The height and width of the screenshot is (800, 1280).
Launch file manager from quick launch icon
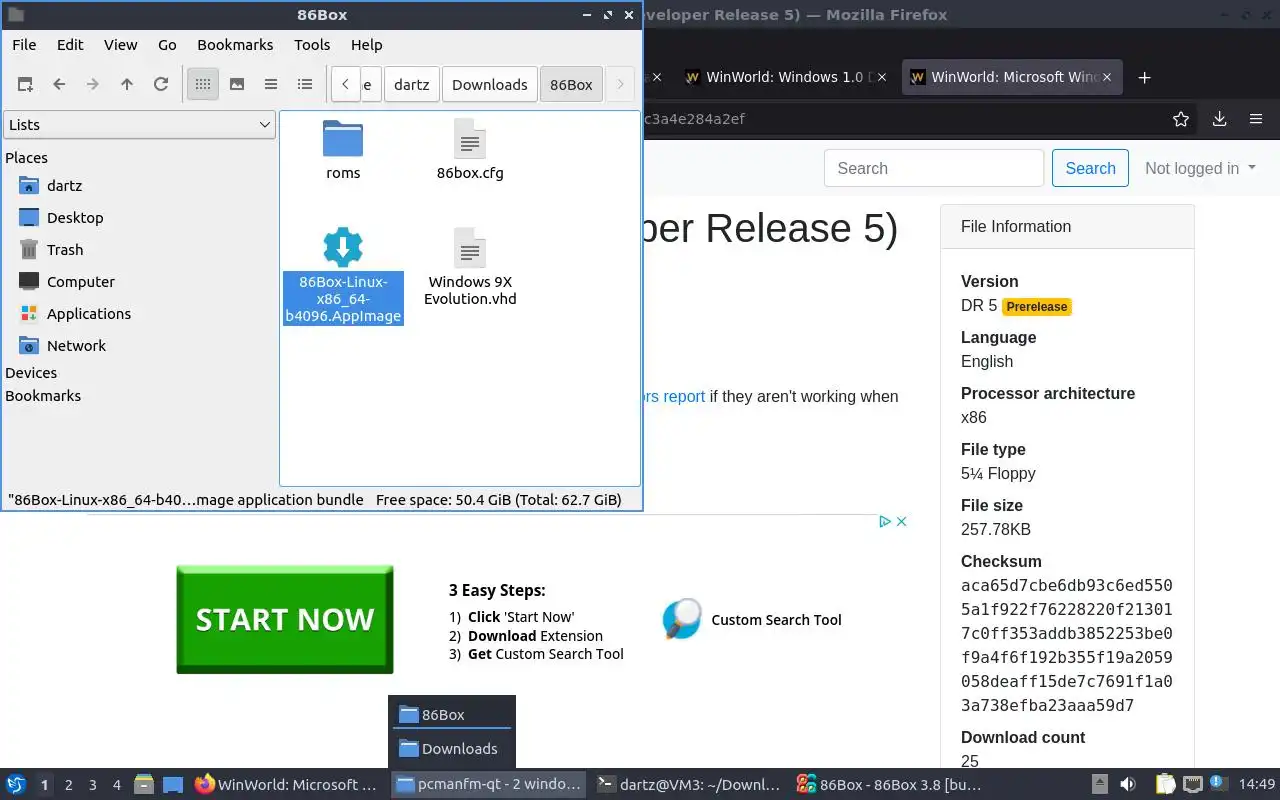(143, 785)
